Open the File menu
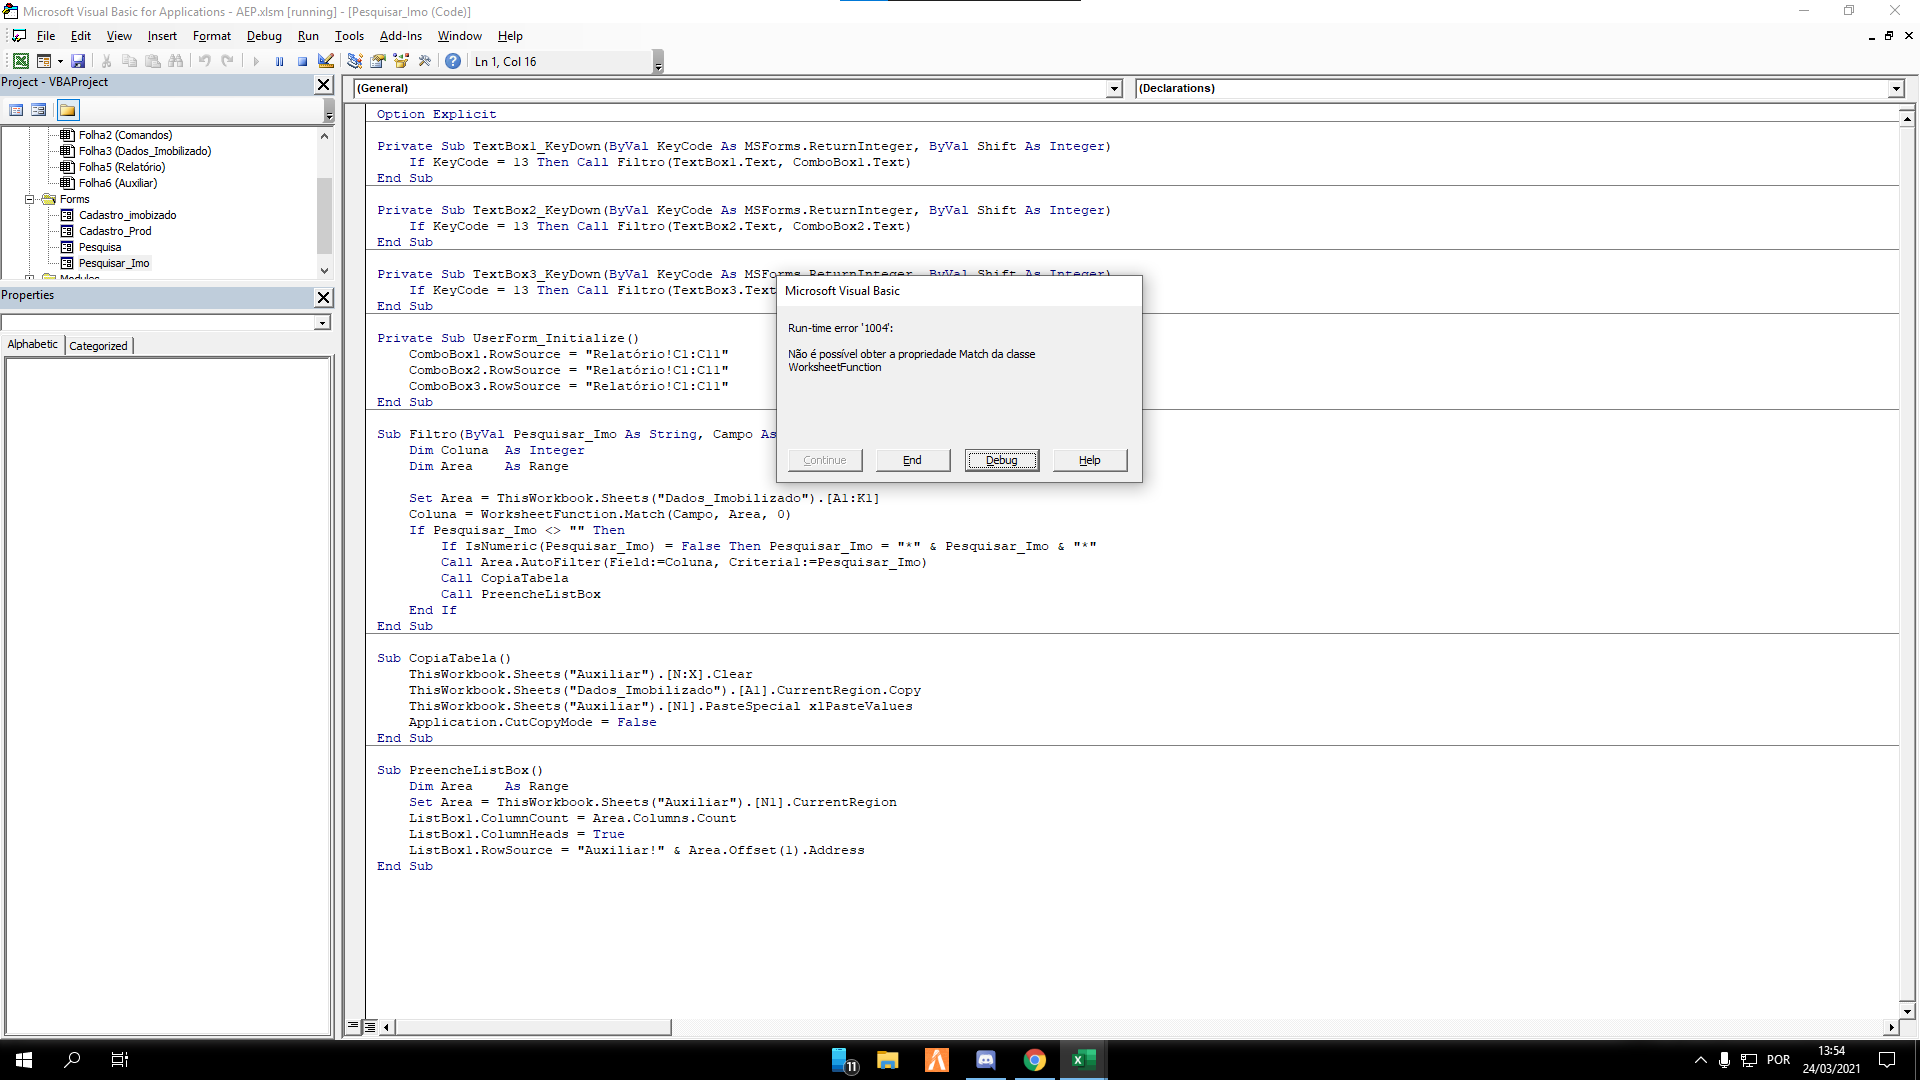The height and width of the screenshot is (1080, 1920). [46, 36]
